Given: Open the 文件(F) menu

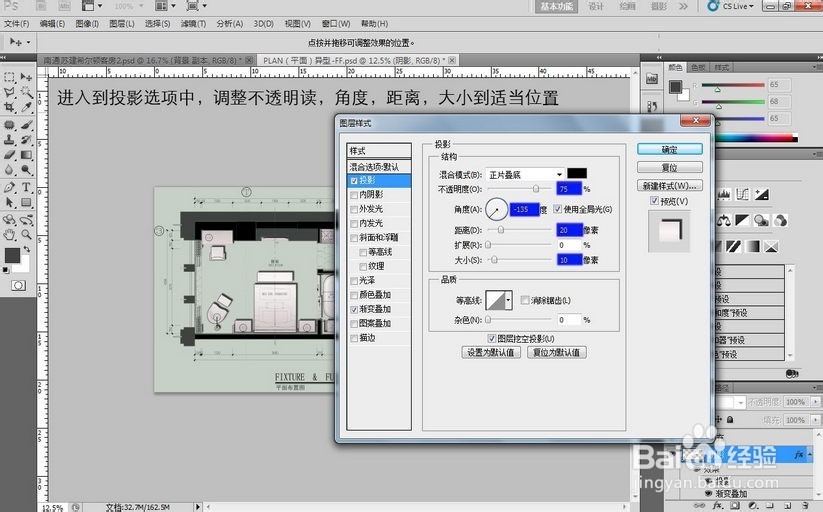Looking at the screenshot, I should click(x=17, y=24).
